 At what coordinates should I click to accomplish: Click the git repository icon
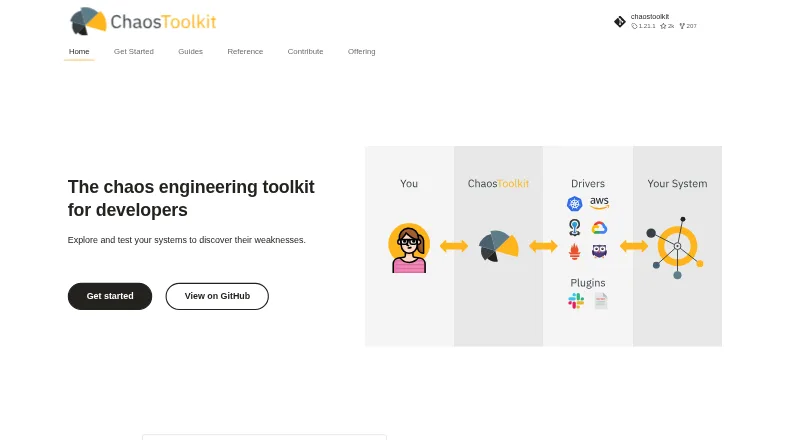click(x=619, y=21)
